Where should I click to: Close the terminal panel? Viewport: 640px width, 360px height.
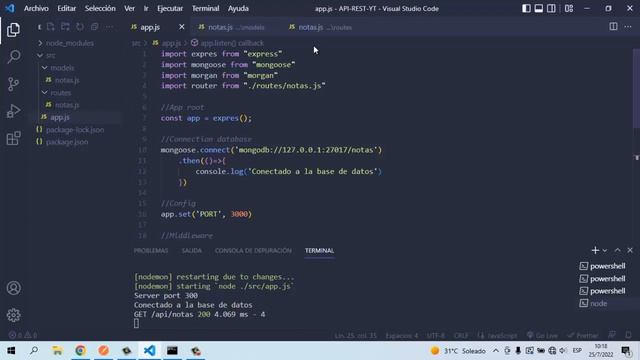coord(630,250)
